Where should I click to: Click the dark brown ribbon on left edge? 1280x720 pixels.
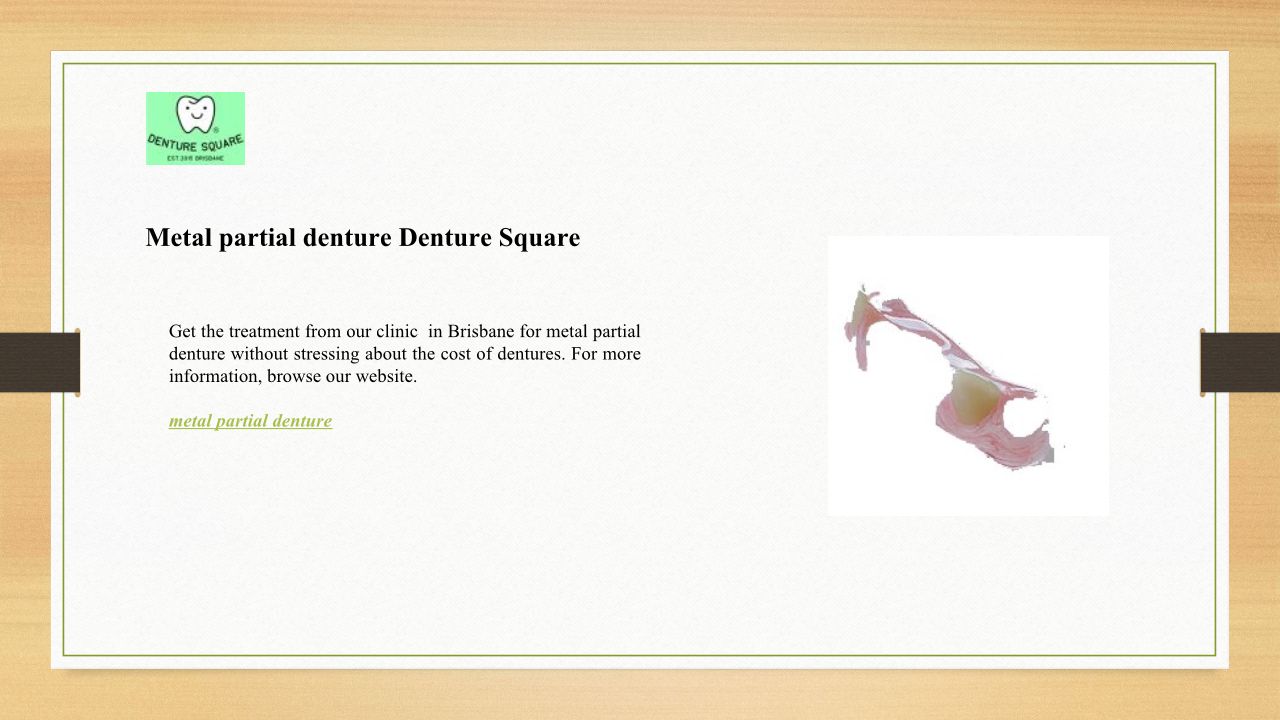[x=40, y=362]
